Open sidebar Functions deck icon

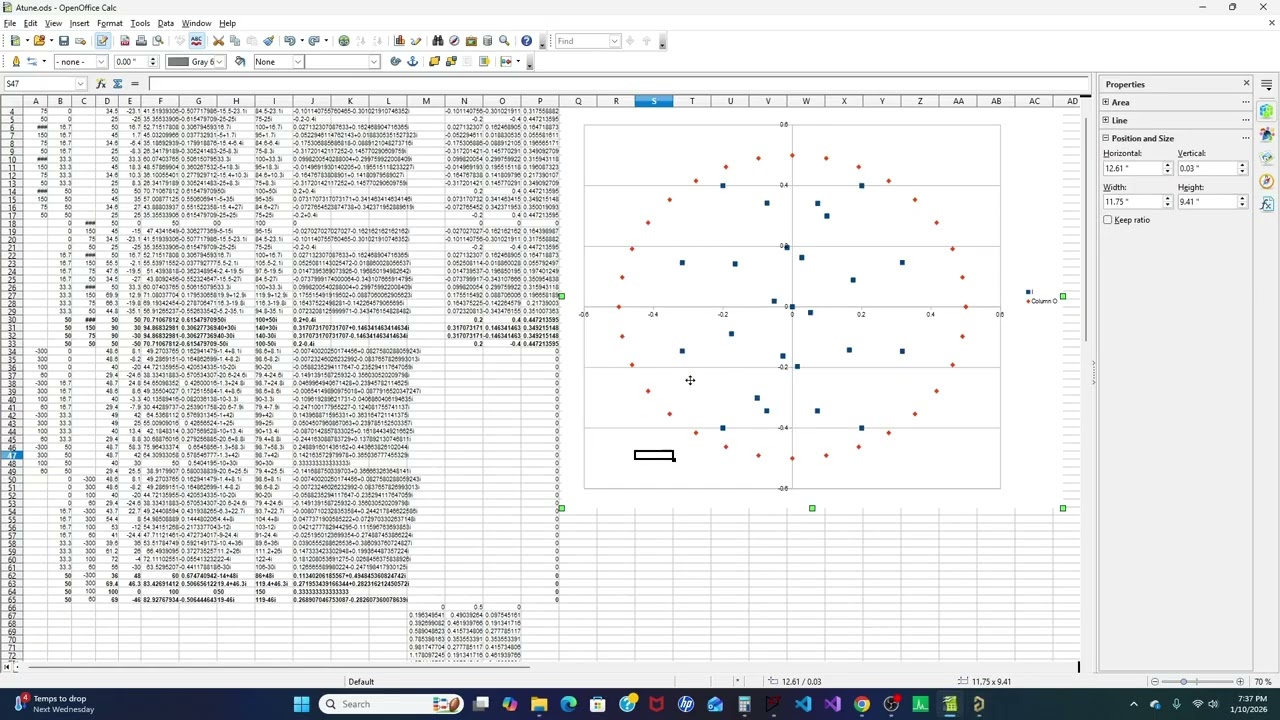(x=1267, y=204)
